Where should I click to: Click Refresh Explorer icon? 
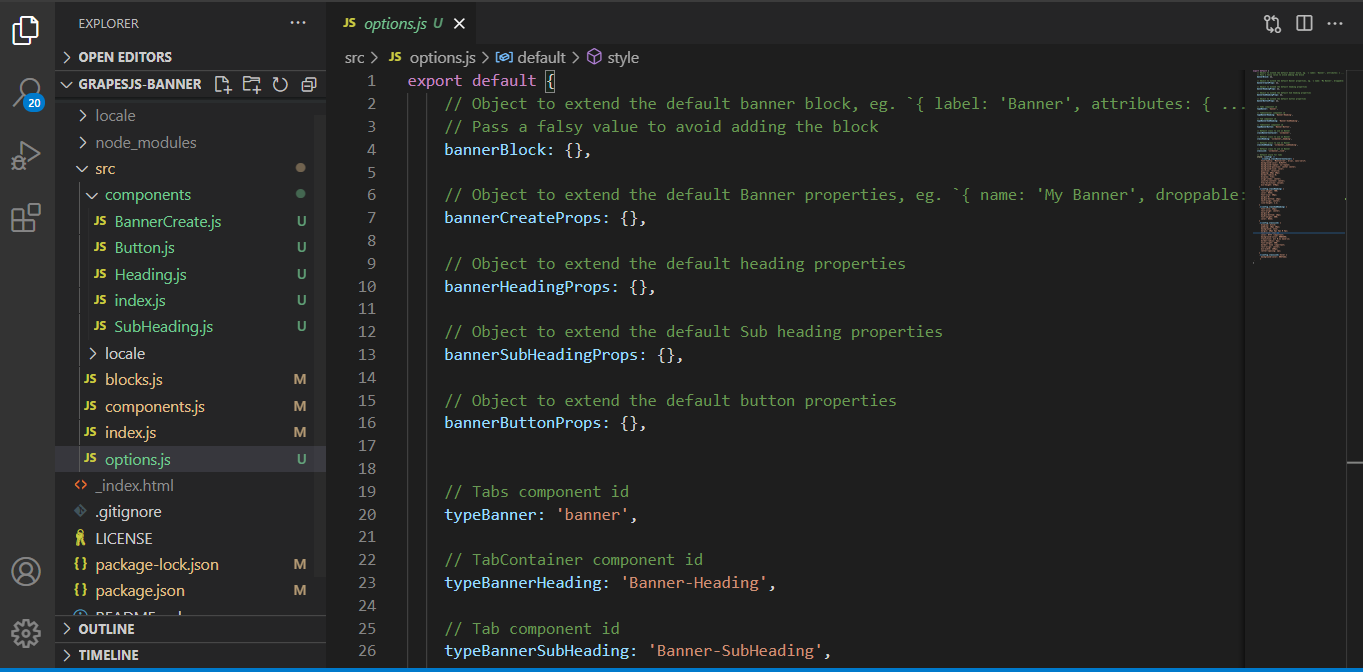281,84
